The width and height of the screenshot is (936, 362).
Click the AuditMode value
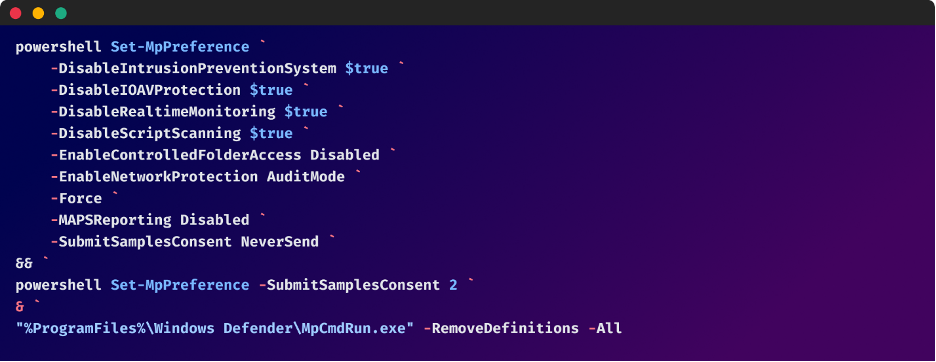click(306, 177)
